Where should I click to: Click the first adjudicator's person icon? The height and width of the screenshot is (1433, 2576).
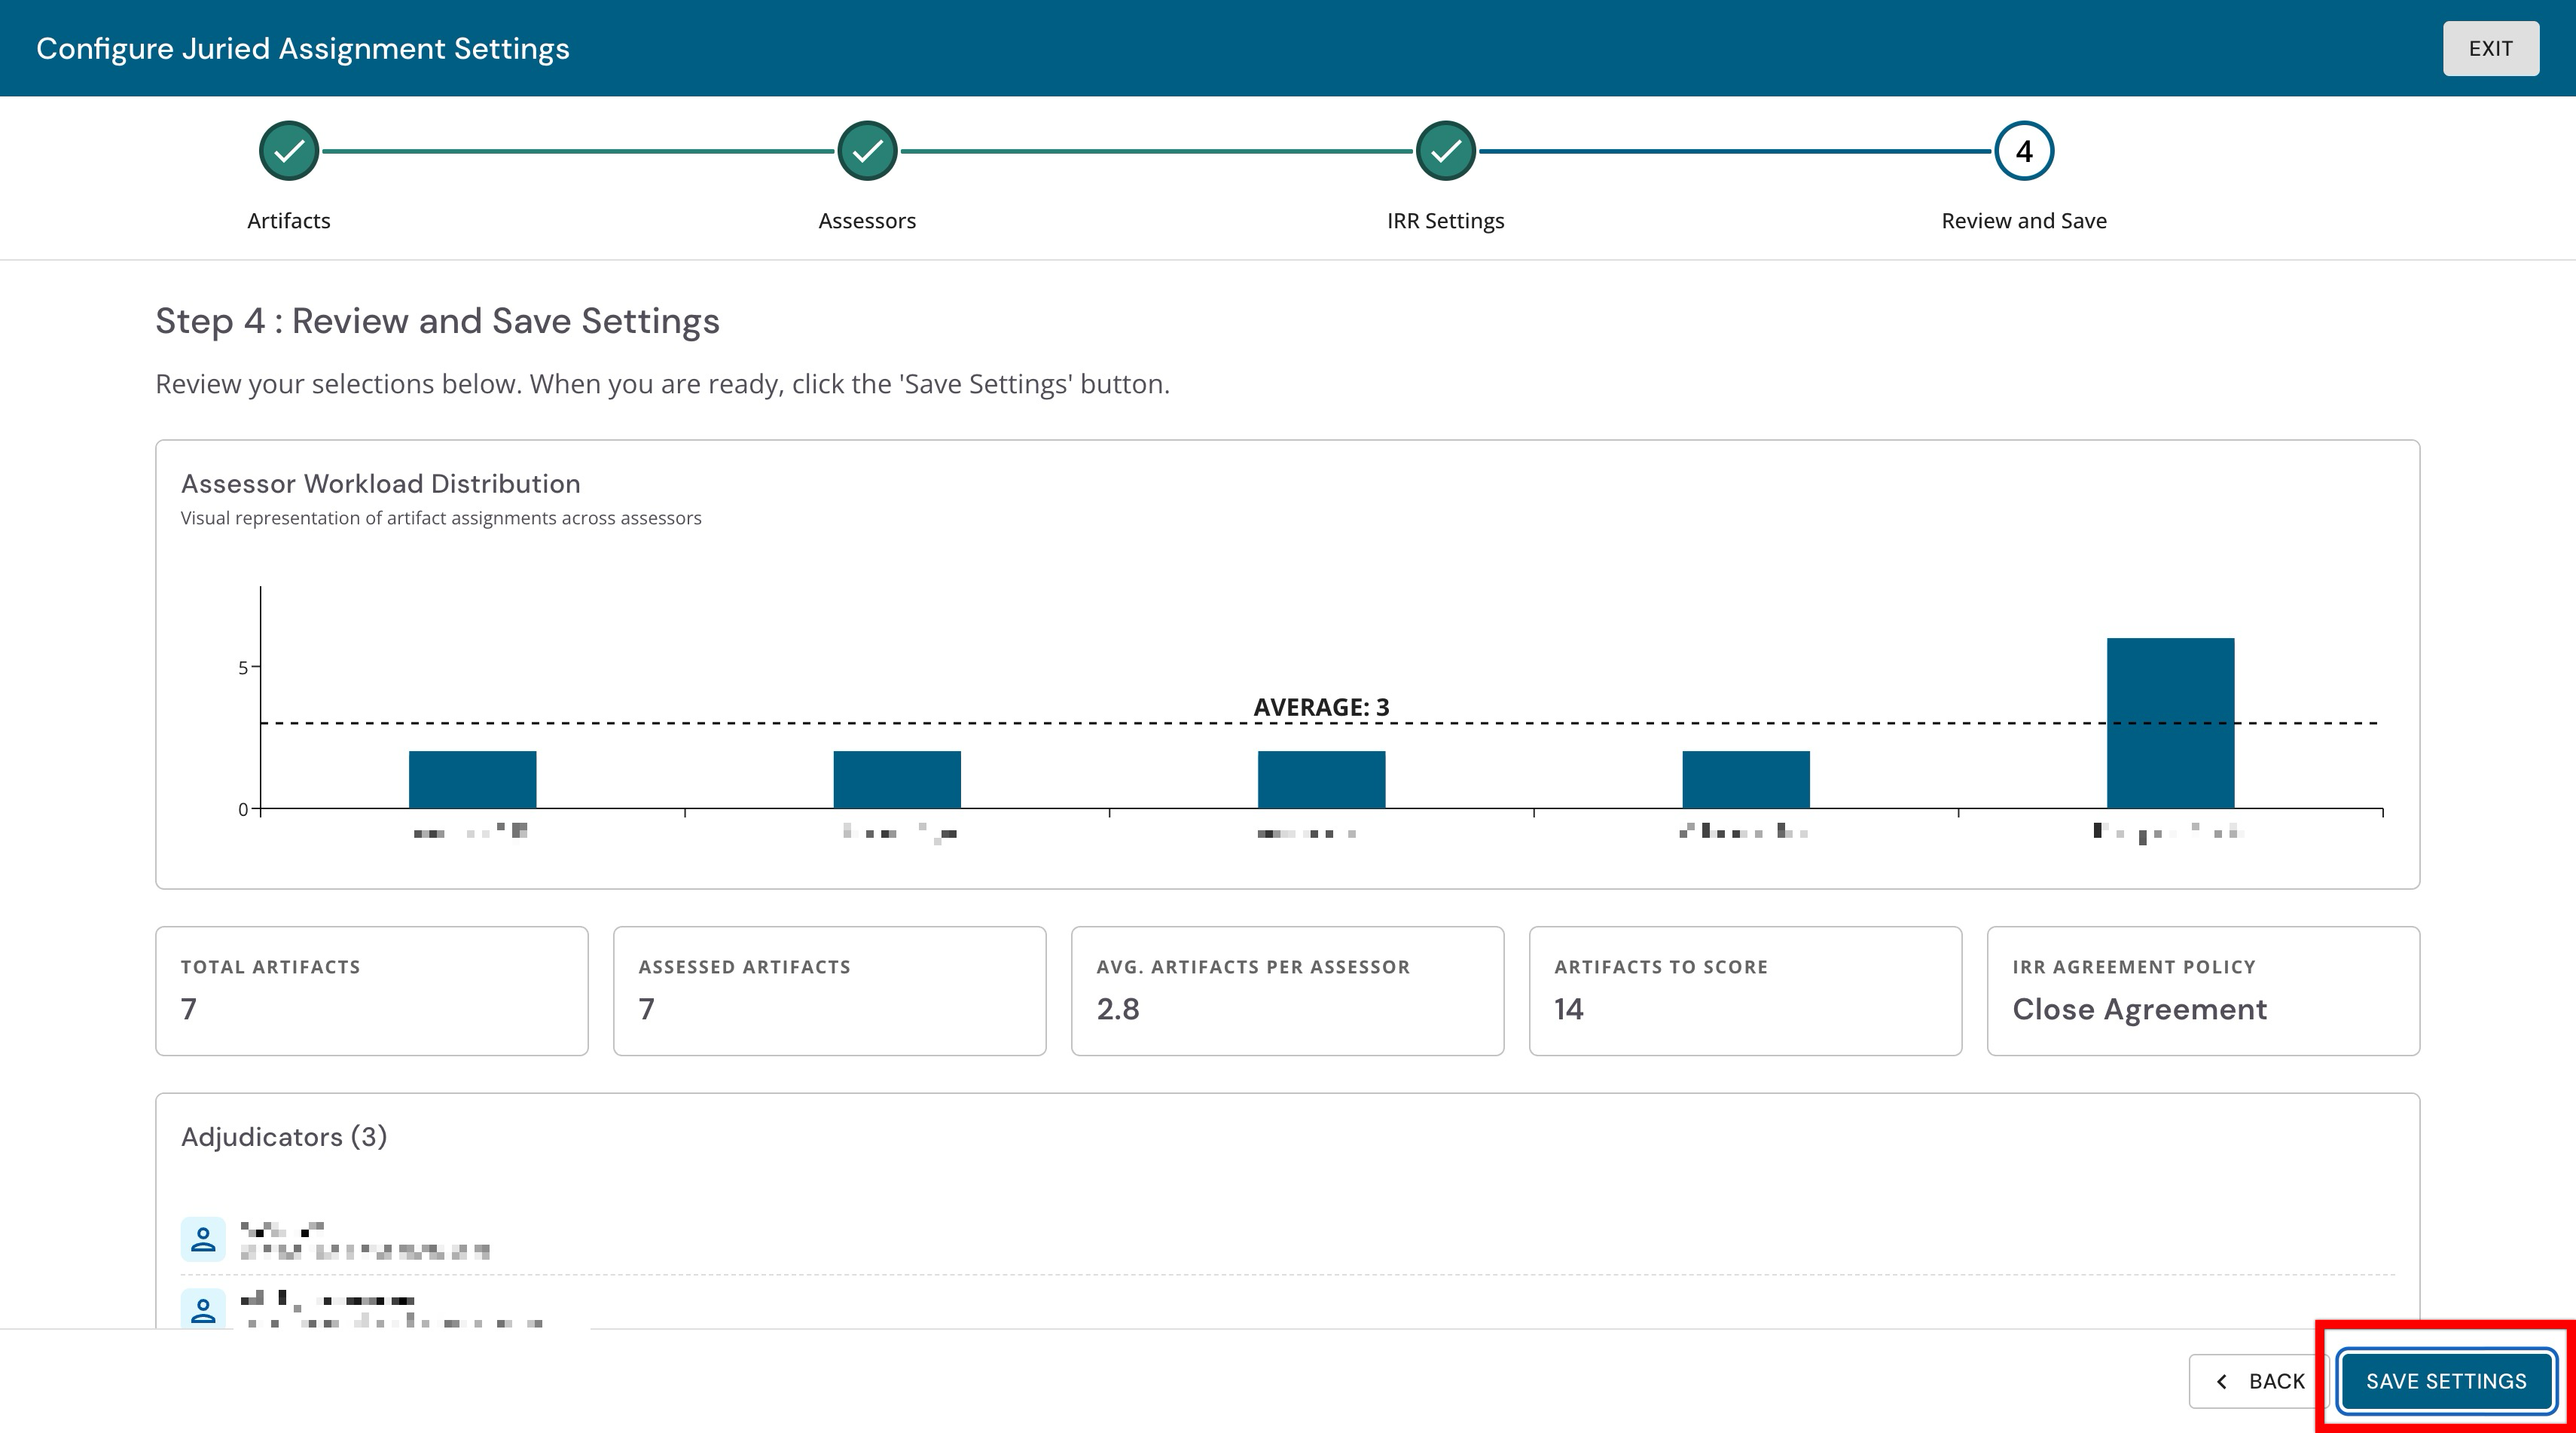point(203,1239)
